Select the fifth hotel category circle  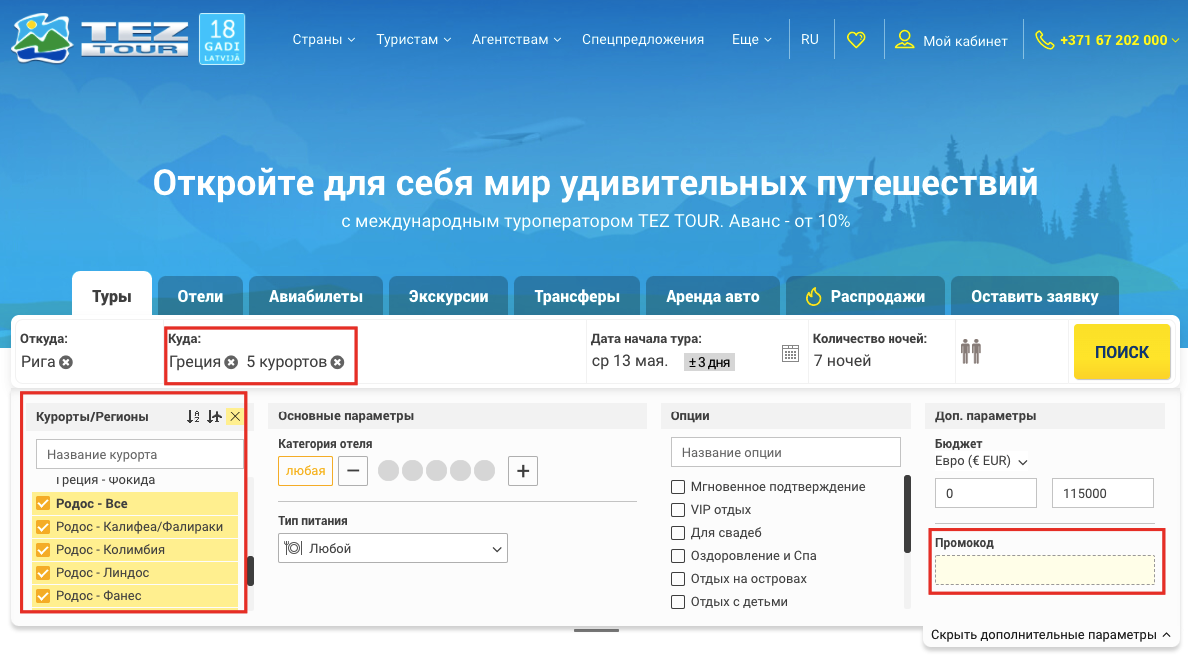click(x=484, y=471)
